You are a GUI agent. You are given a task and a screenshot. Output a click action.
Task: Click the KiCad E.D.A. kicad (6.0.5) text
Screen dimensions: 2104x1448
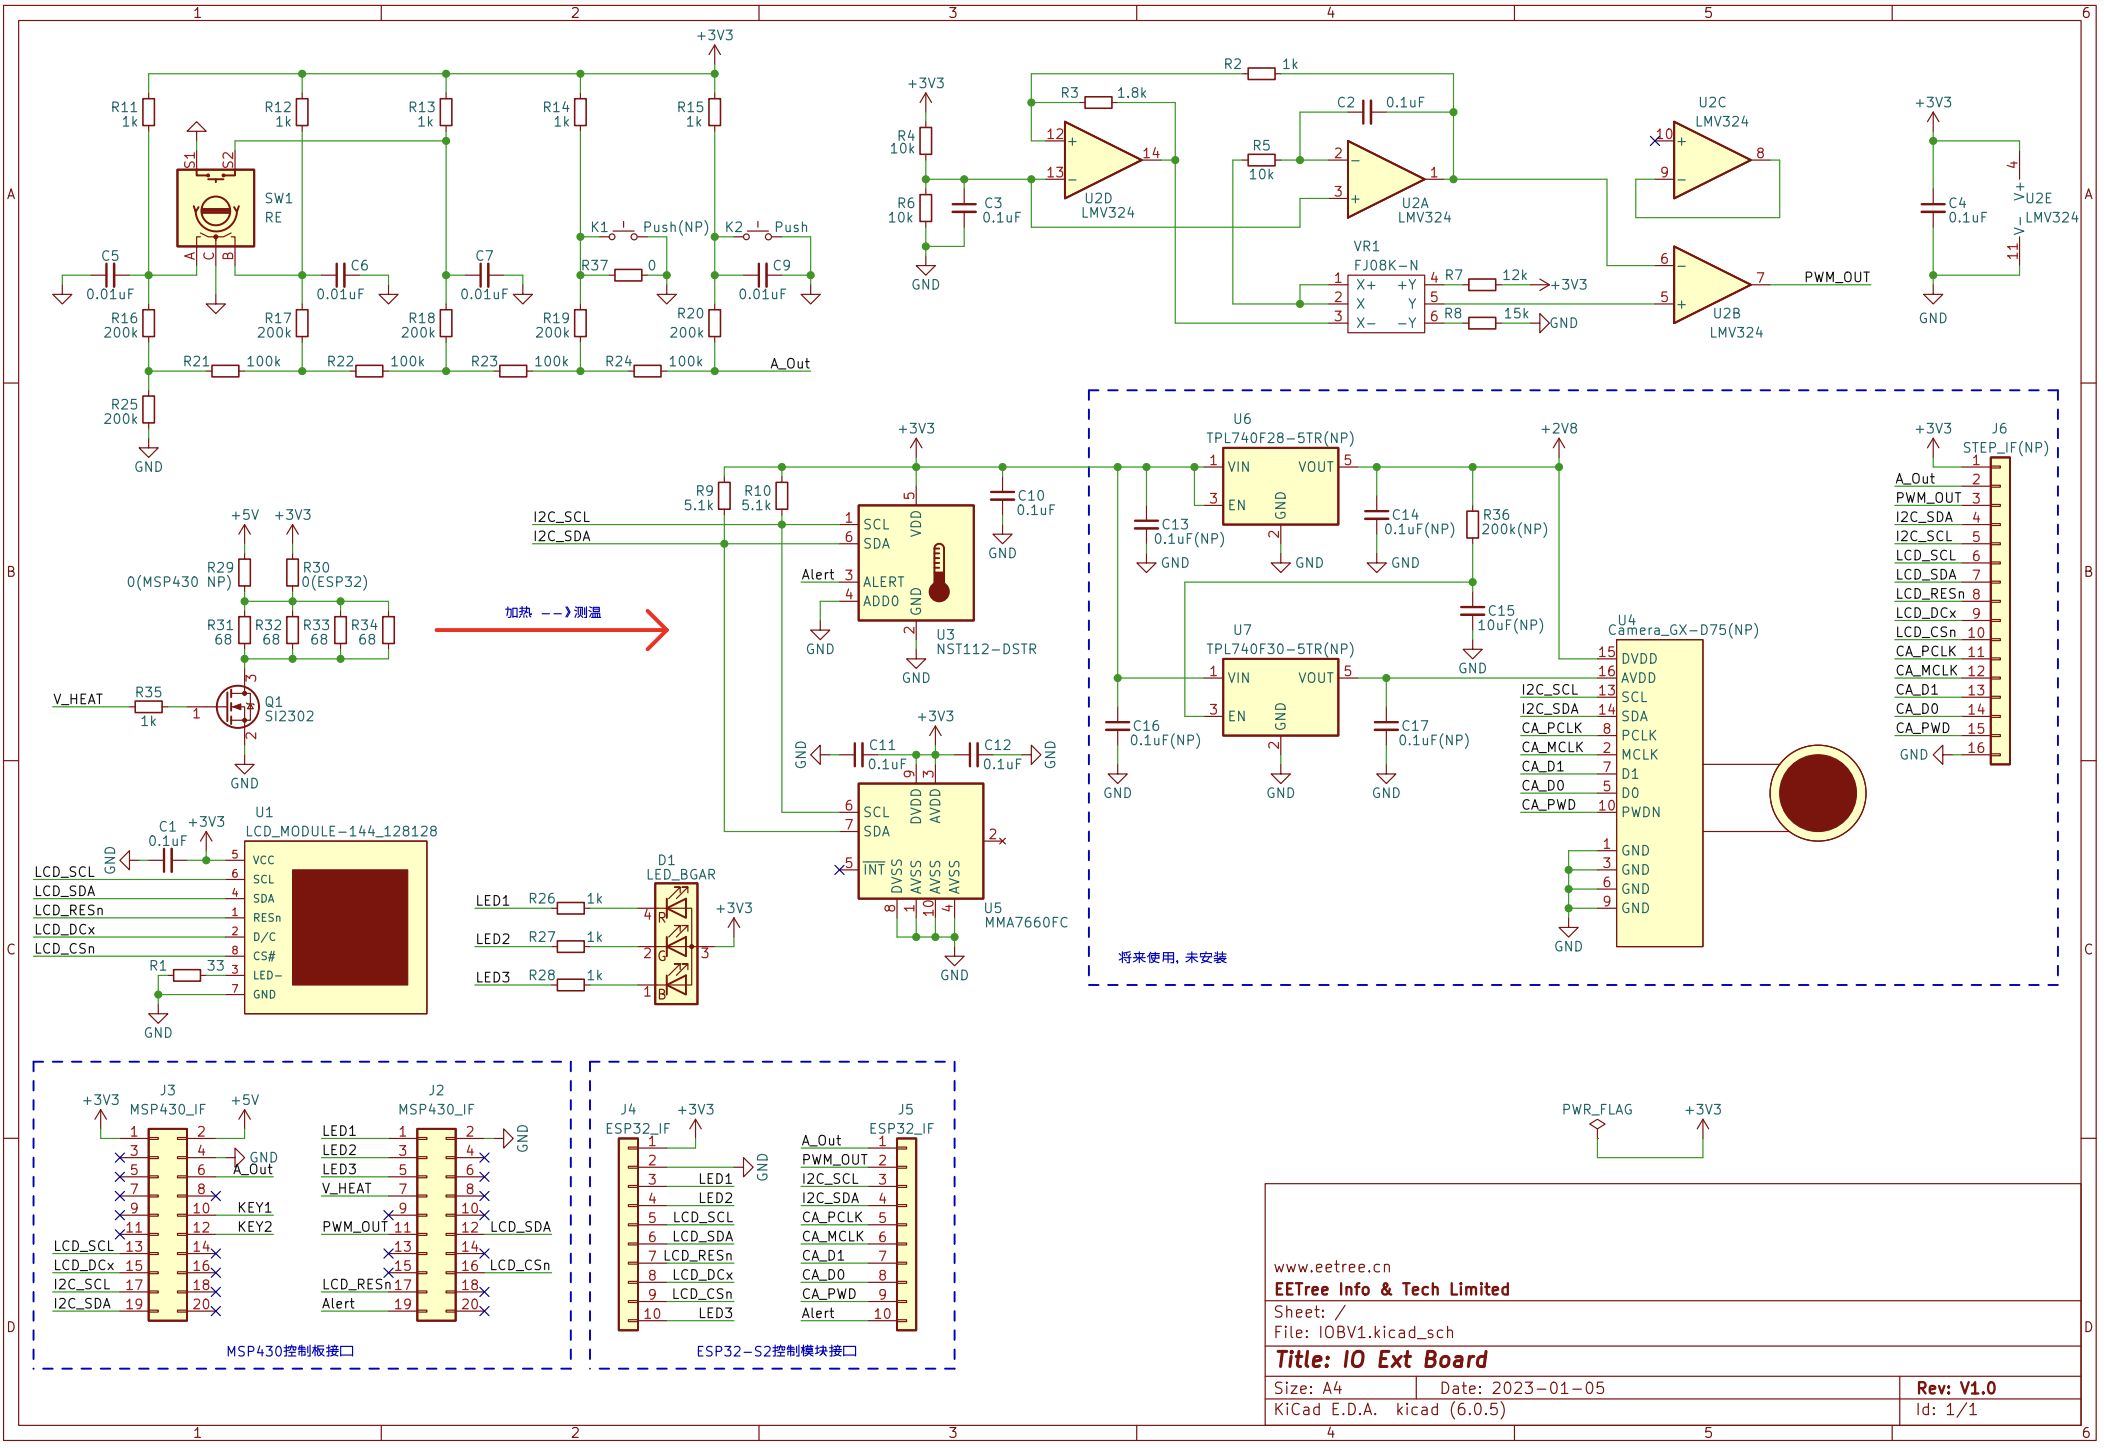(x=1390, y=1409)
